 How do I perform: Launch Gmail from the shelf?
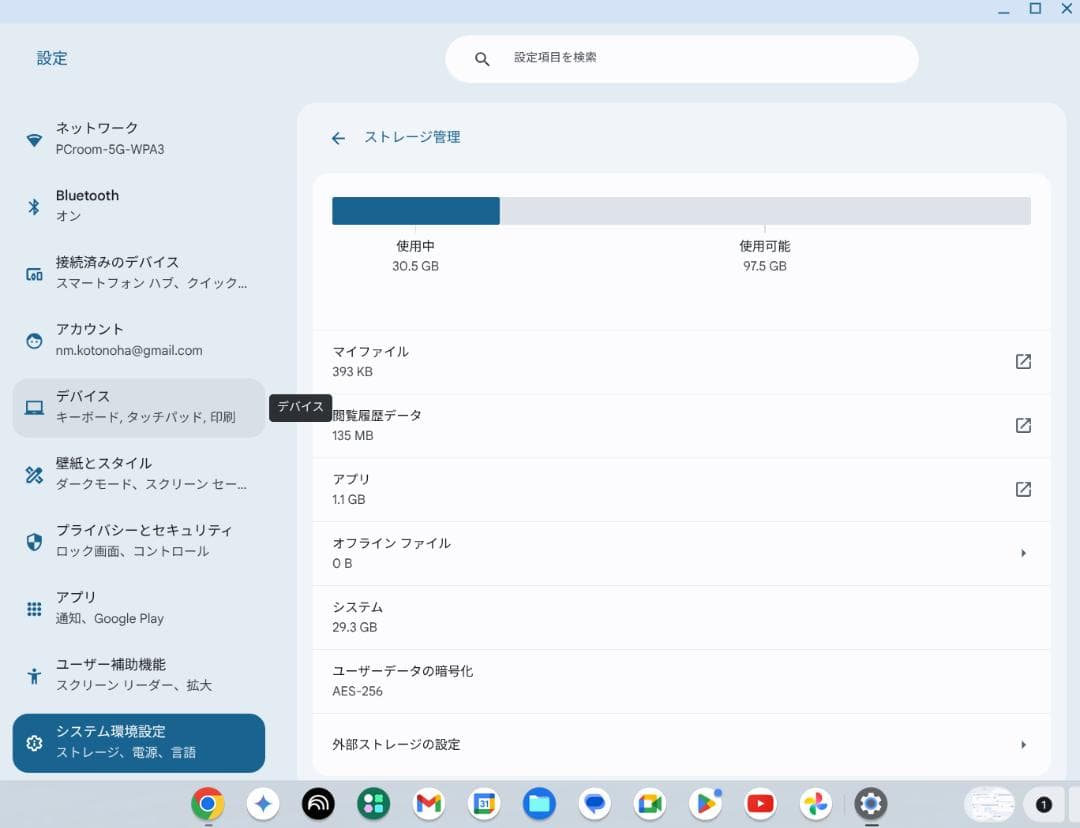pyautogui.click(x=428, y=803)
